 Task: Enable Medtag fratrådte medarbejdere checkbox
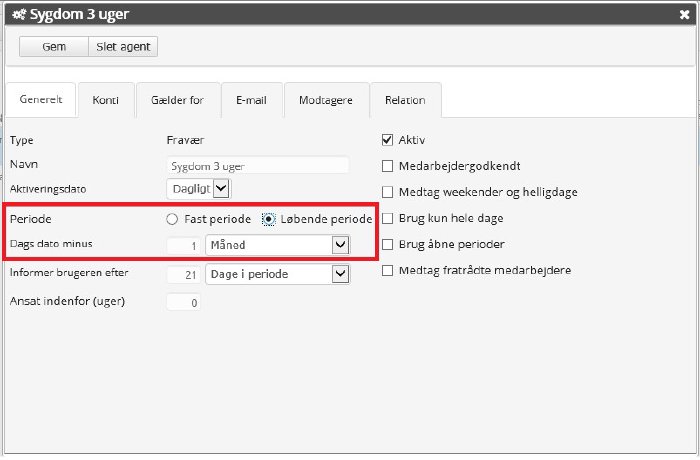coord(388,270)
